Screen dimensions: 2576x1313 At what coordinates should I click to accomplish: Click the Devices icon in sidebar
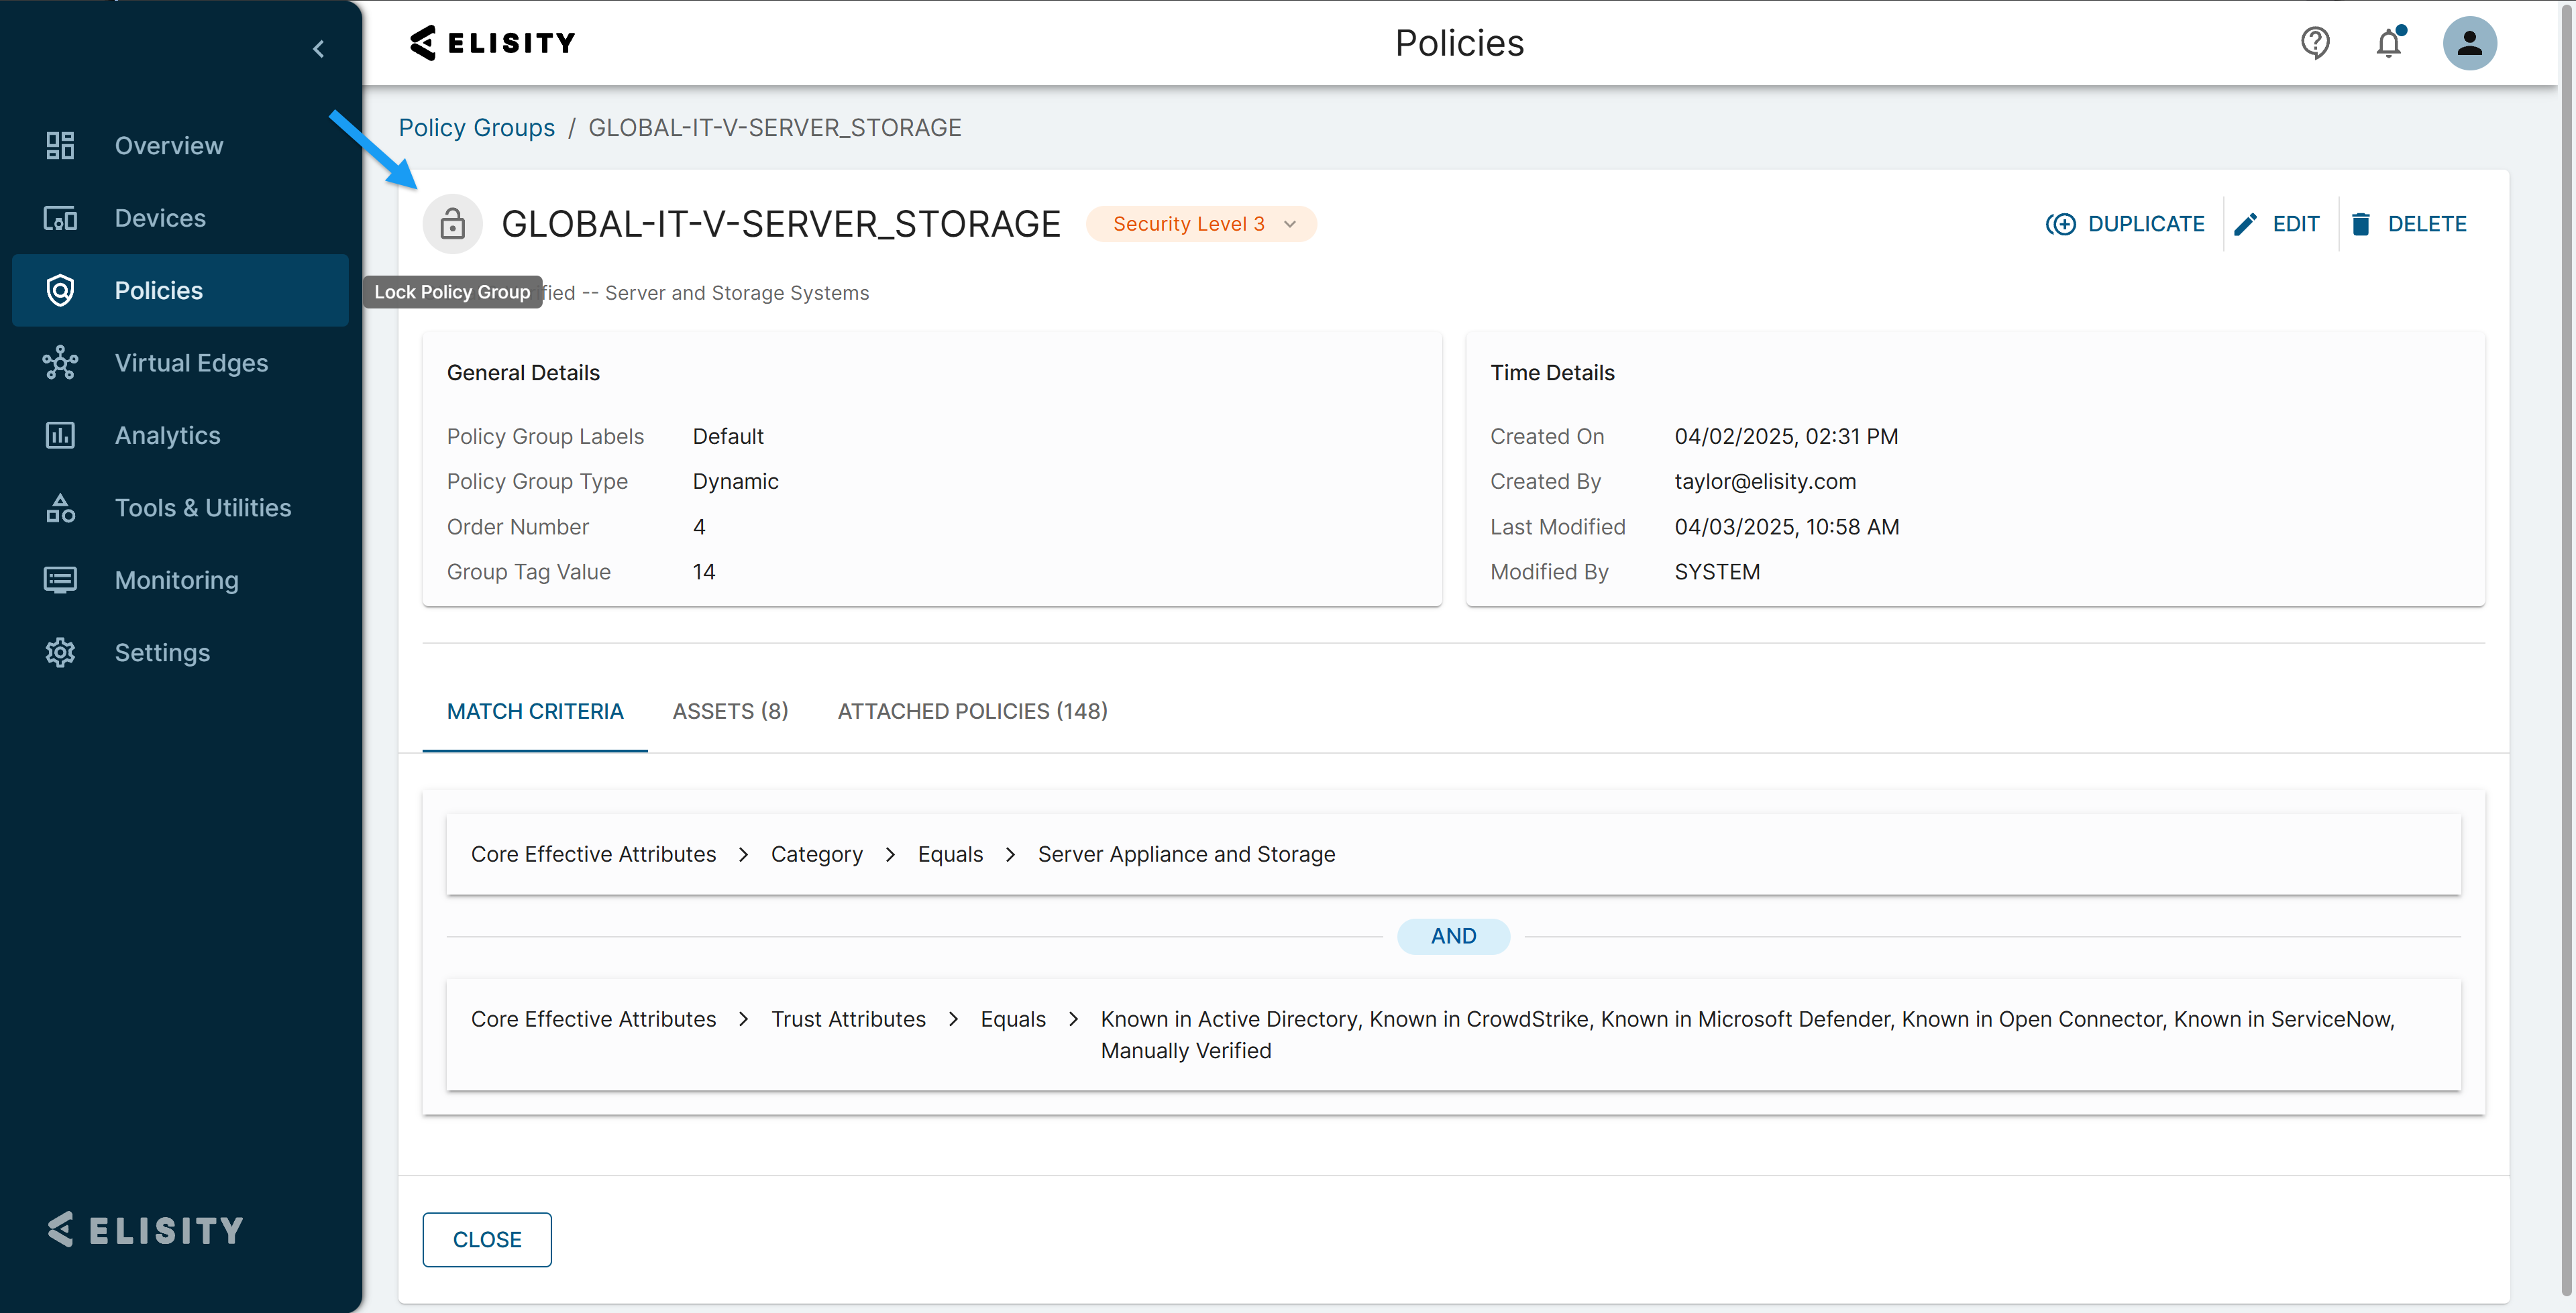tap(60, 218)
